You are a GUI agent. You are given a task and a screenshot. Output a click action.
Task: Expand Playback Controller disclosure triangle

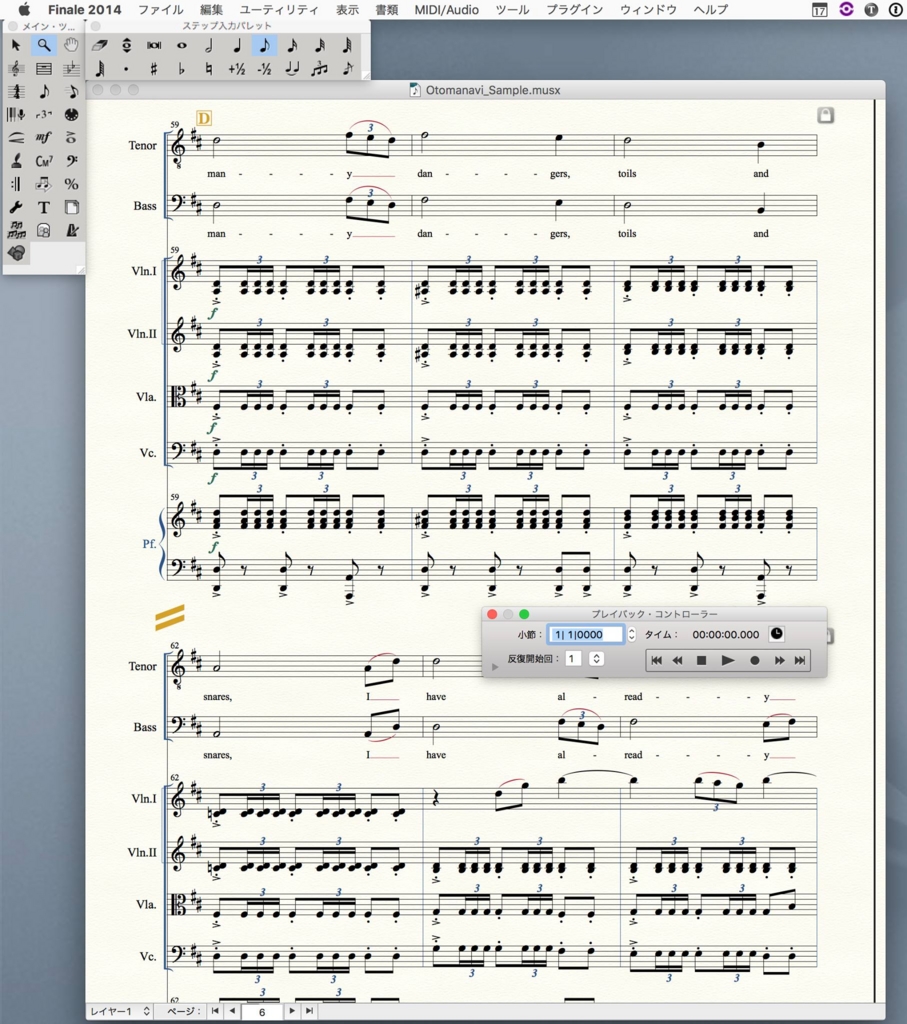click(495, 667)
